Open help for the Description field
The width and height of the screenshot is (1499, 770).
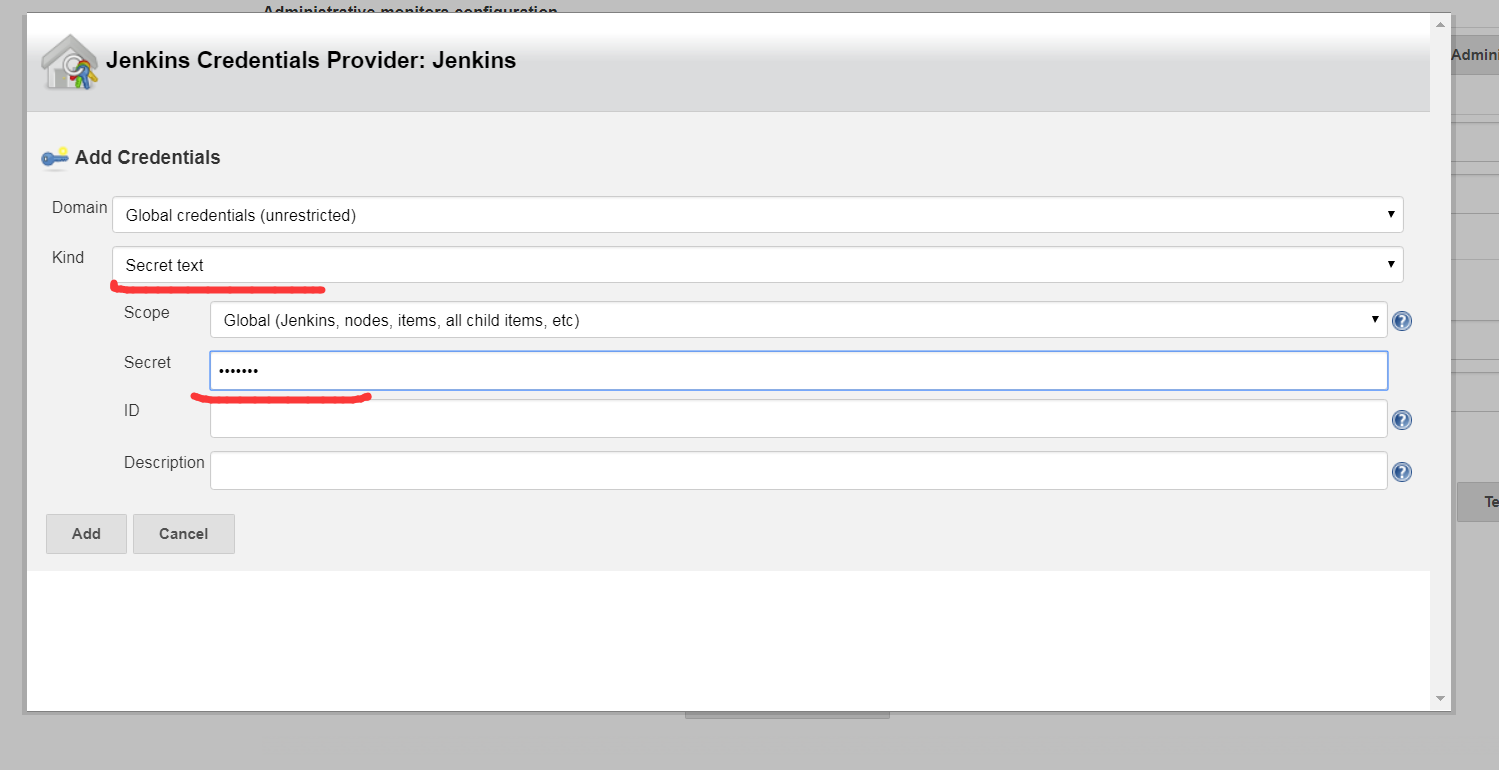(1402, 472)
